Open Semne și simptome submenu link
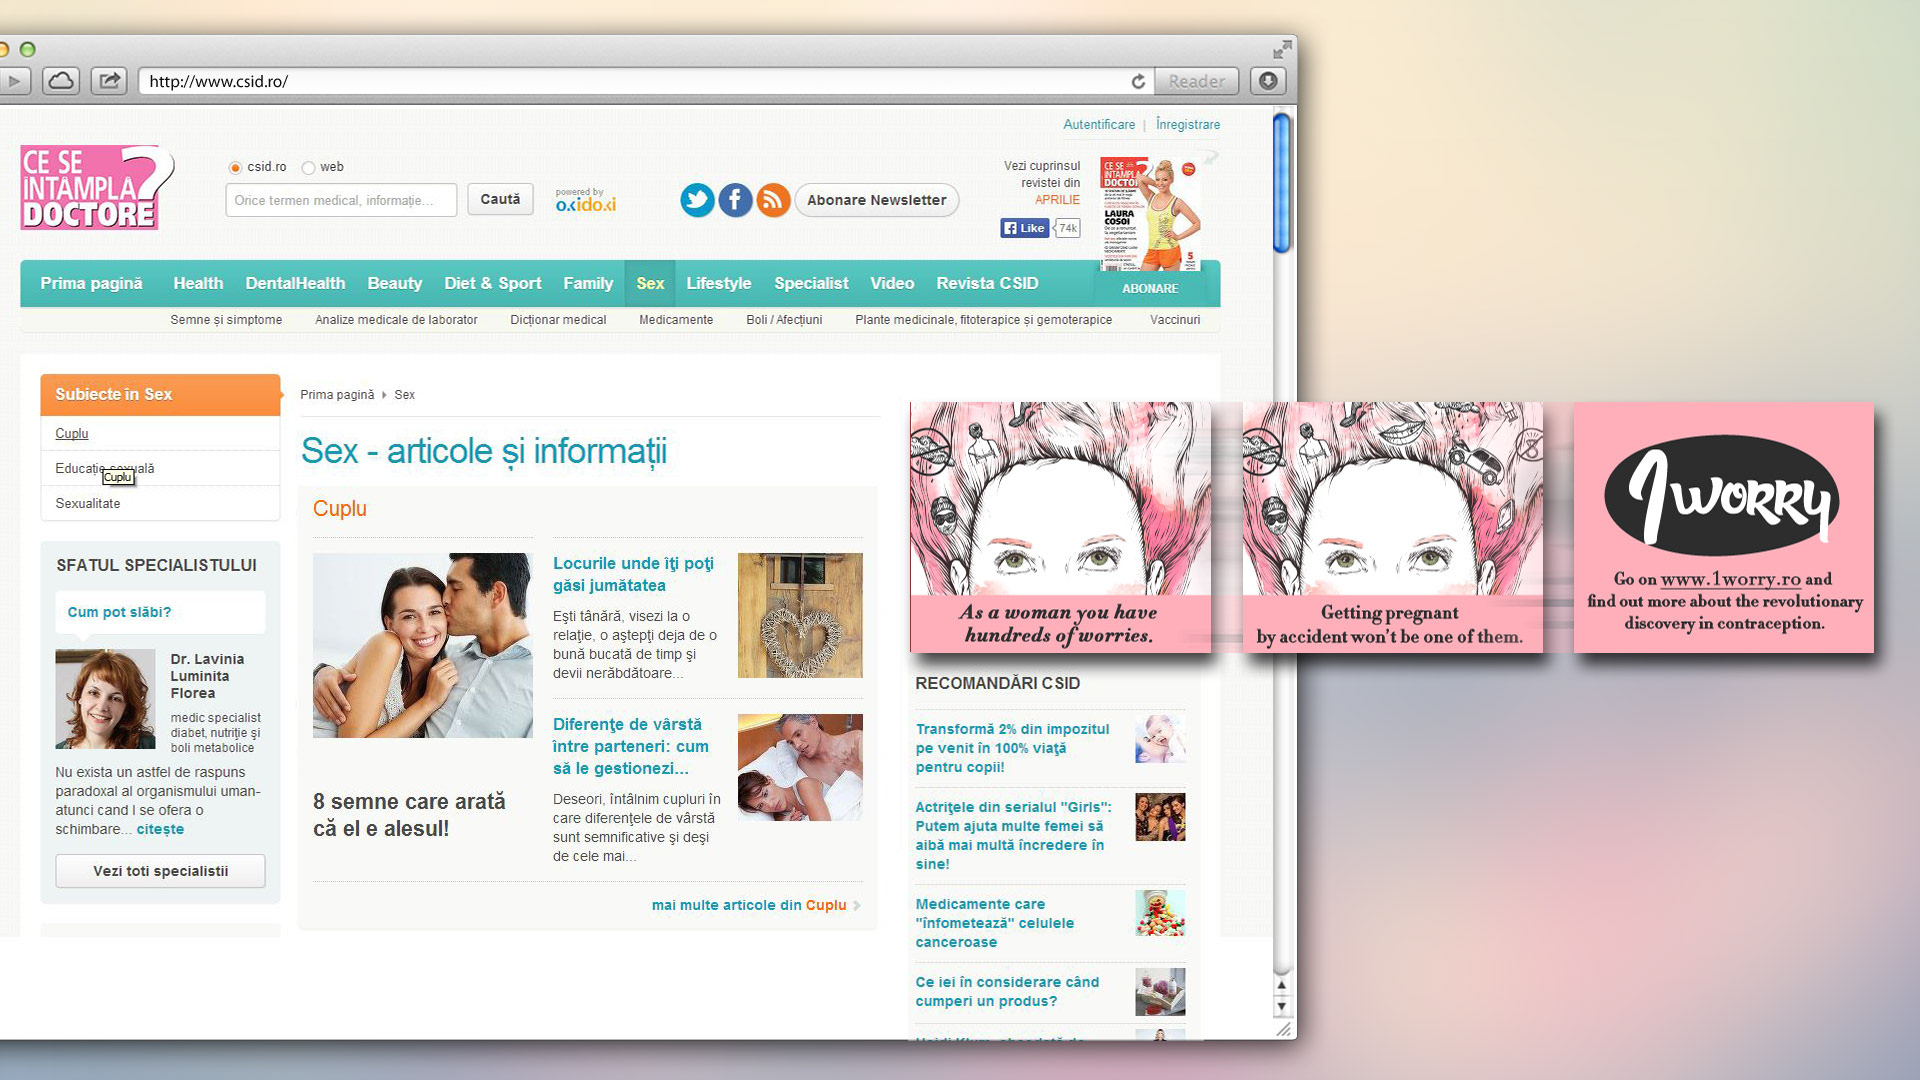 click(x=226, y=320)
